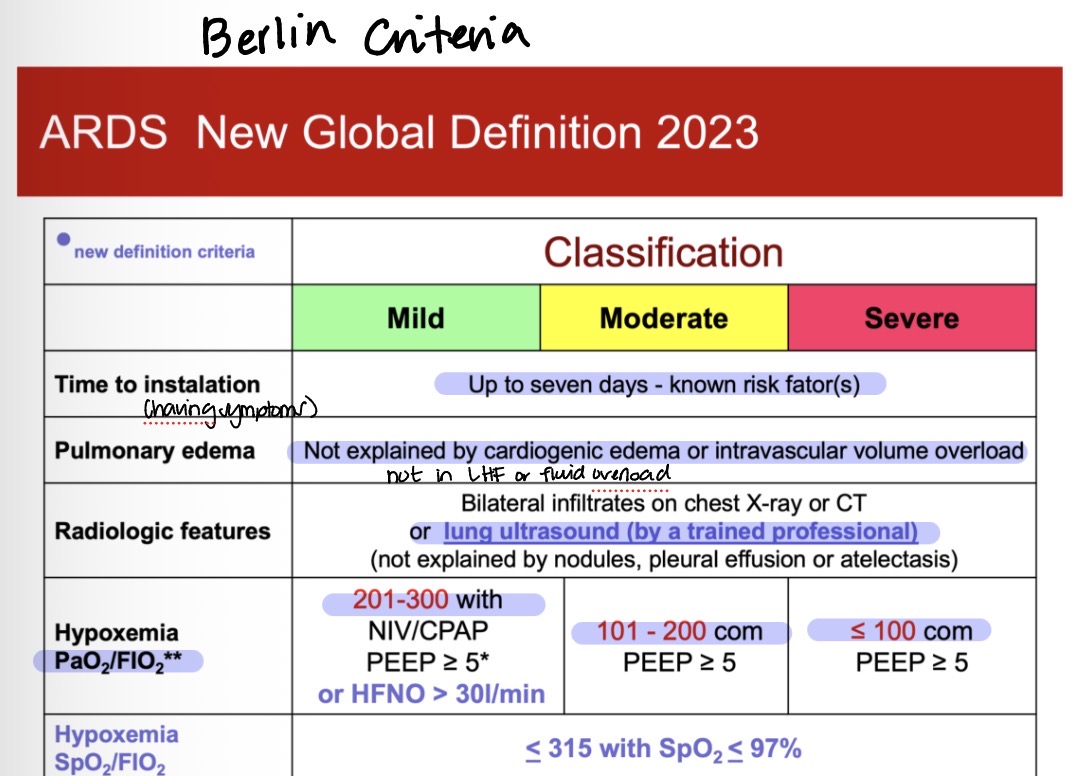Click the blue dot beside new definition criteria
The width and height of the screenshot is (1080, 776).
[x=64, y=239]
